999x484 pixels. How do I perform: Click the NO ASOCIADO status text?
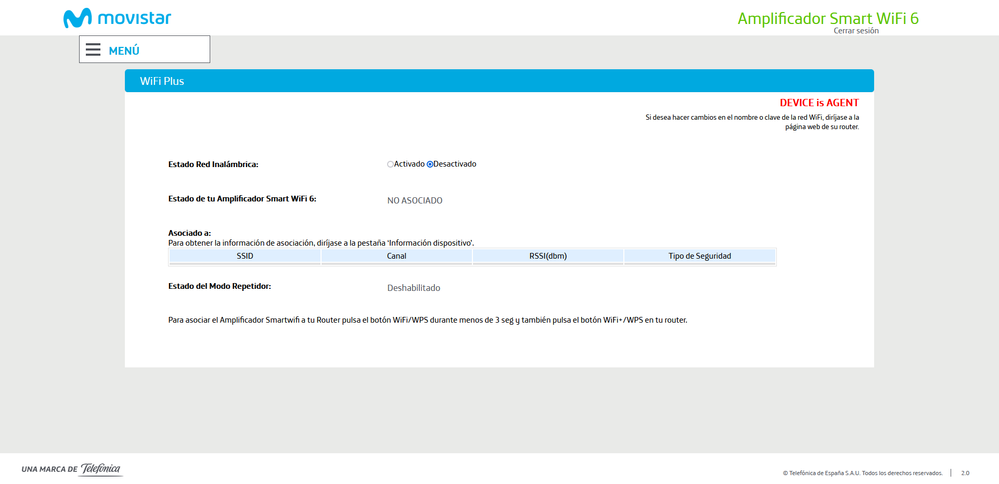tap(414, 200)
